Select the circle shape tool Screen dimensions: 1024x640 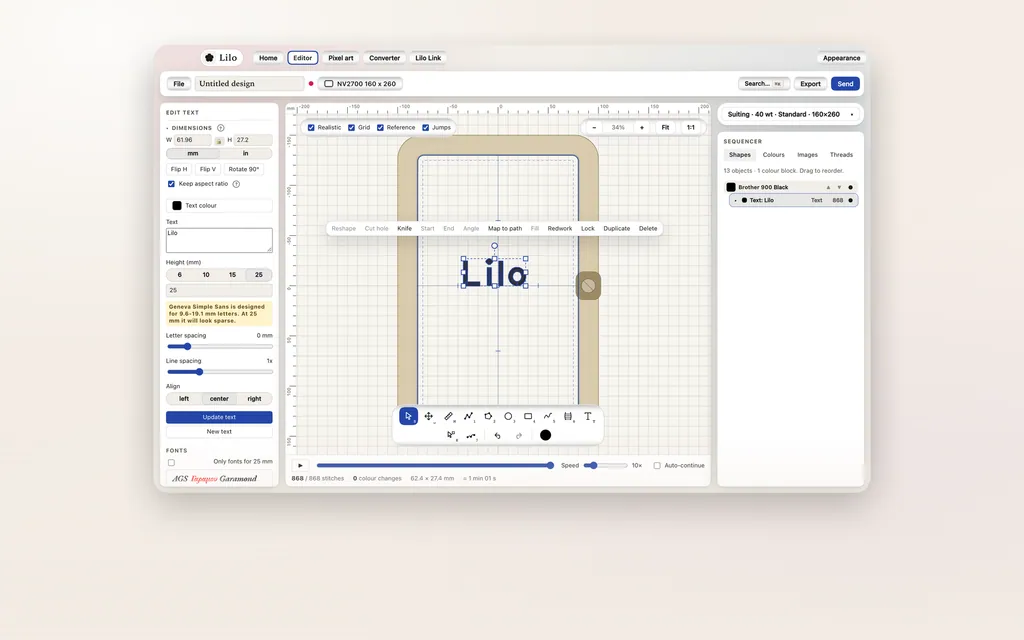(508, 416)
